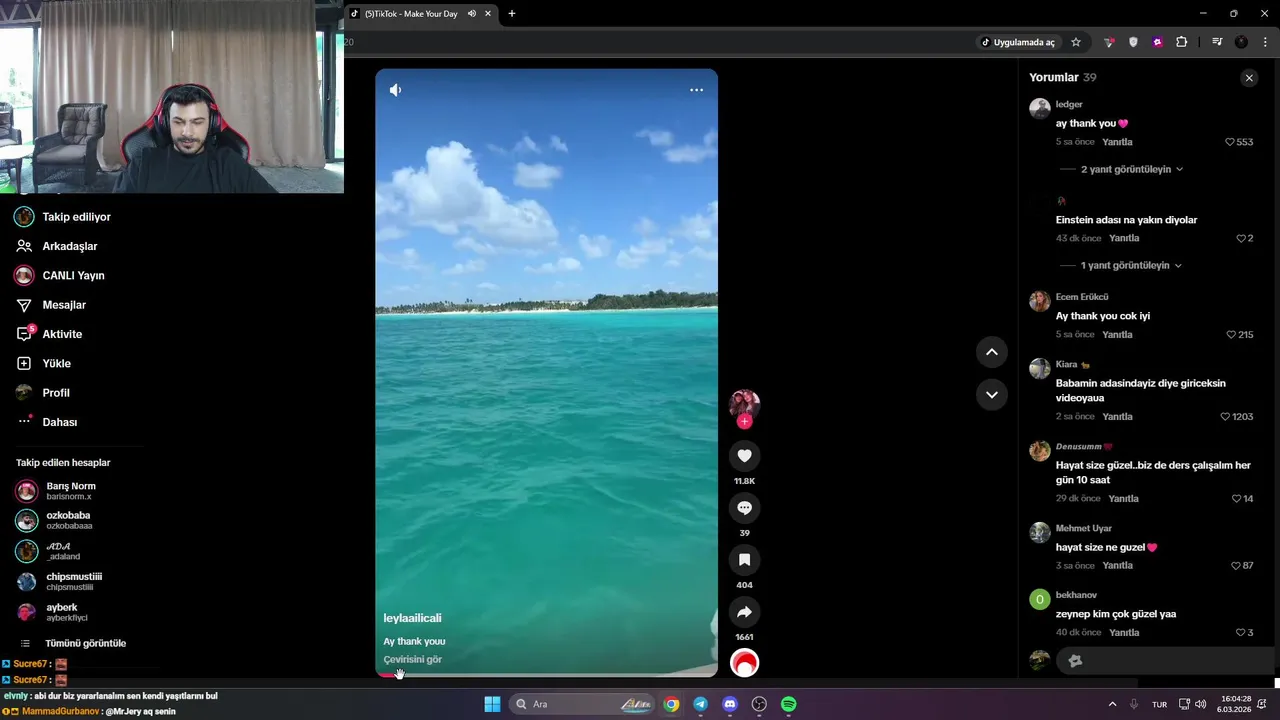
Task: Bookmark this page with the star icon
Action: [1076, 42]
